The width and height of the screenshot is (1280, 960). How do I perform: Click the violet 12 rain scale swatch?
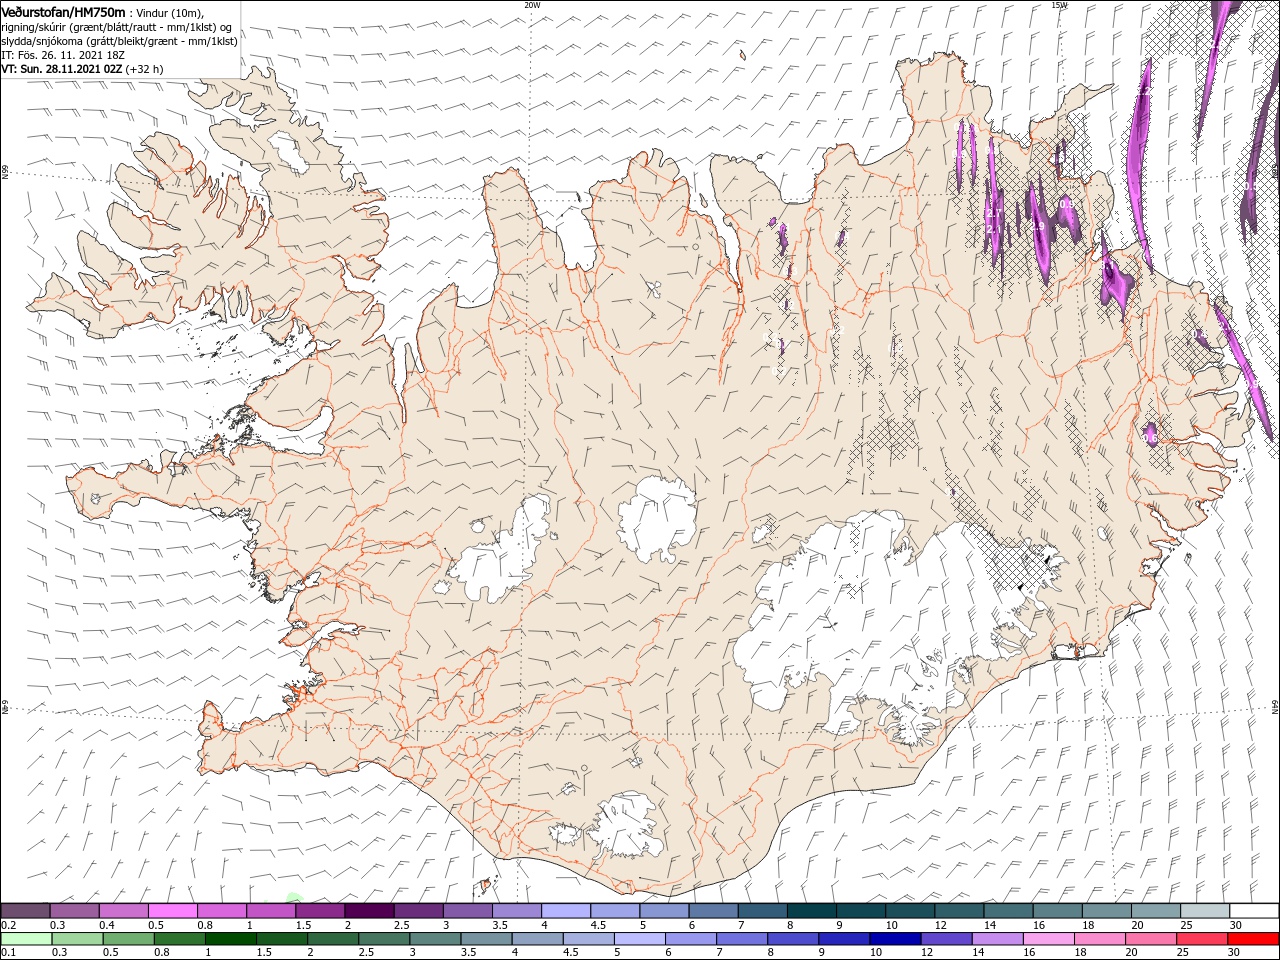pos(946,939)
